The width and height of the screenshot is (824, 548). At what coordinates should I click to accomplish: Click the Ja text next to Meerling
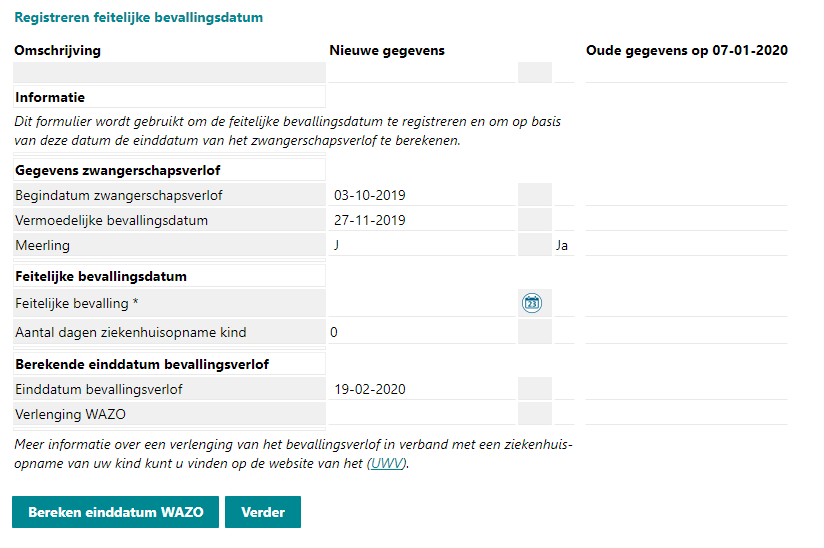[x=562, y=245]
